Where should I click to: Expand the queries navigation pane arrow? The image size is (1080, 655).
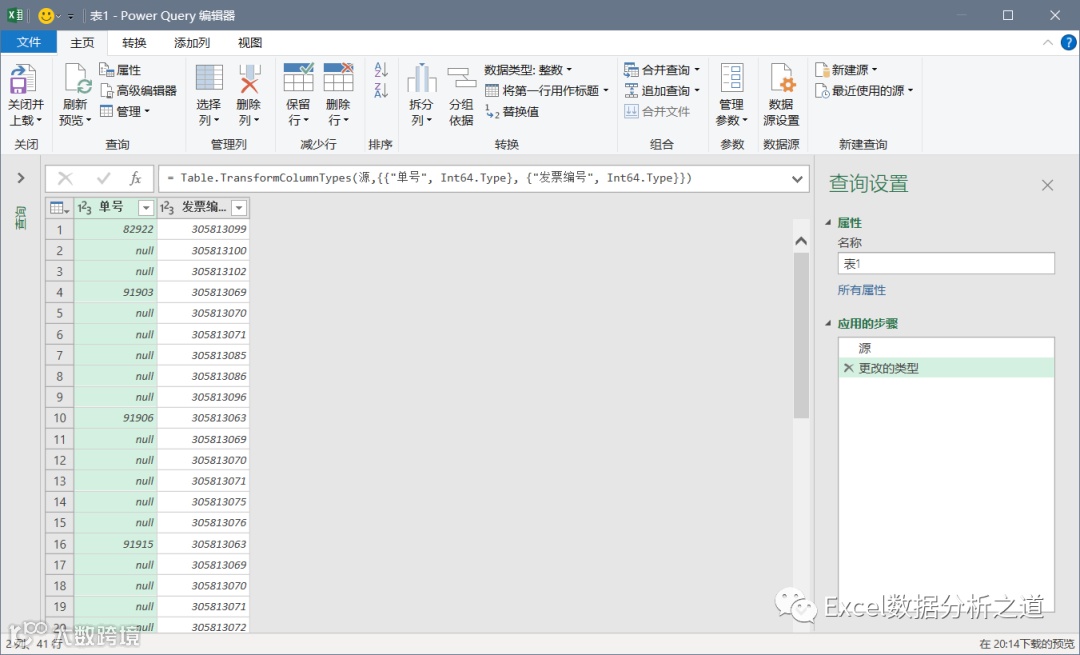tap(21, 178)
